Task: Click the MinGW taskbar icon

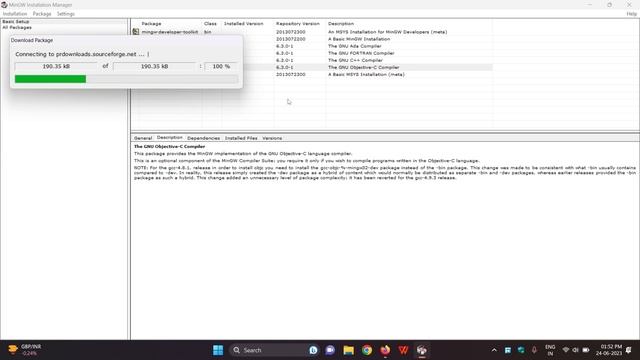Action: (422, 350)
